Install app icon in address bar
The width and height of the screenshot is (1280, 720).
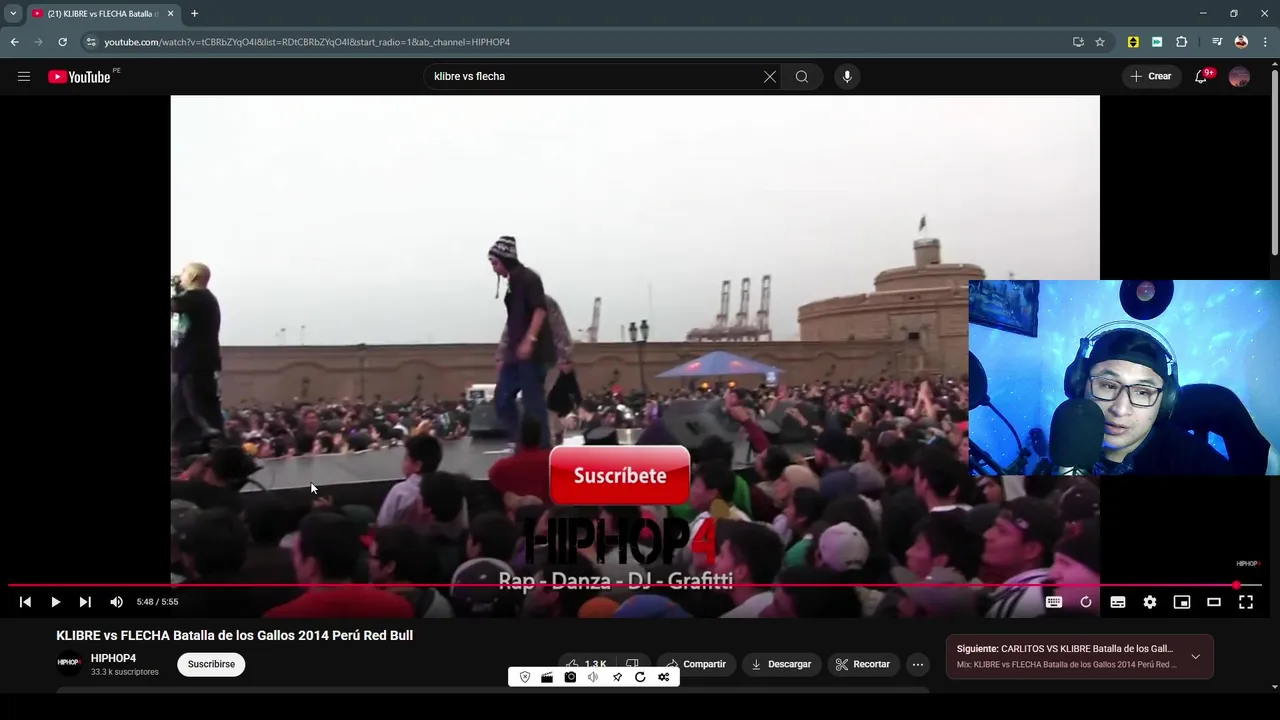(x=1078, y=42)
